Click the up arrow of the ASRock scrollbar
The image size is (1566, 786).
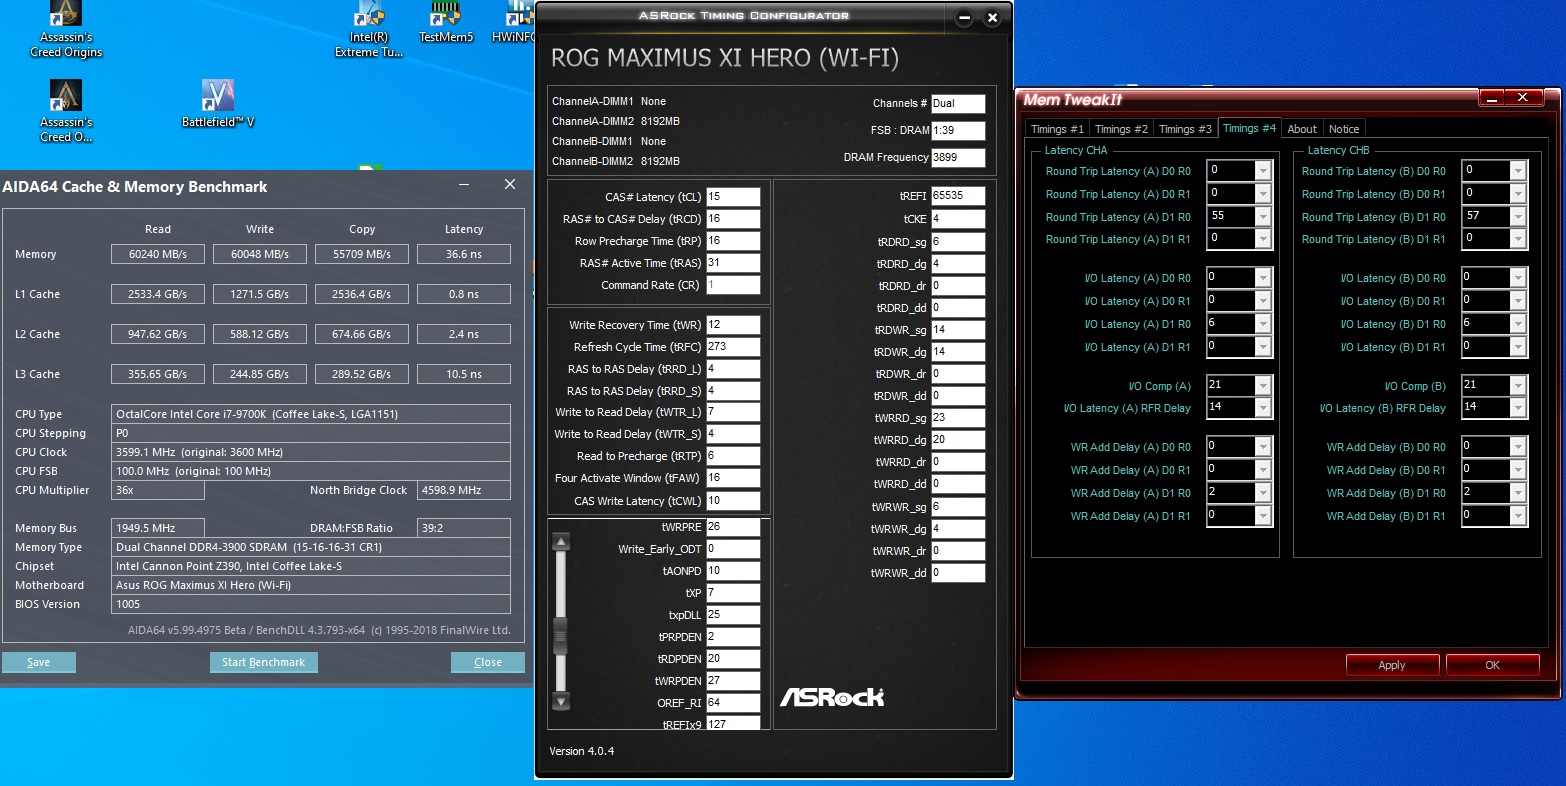pyautogui.click(x=561, y=542)
